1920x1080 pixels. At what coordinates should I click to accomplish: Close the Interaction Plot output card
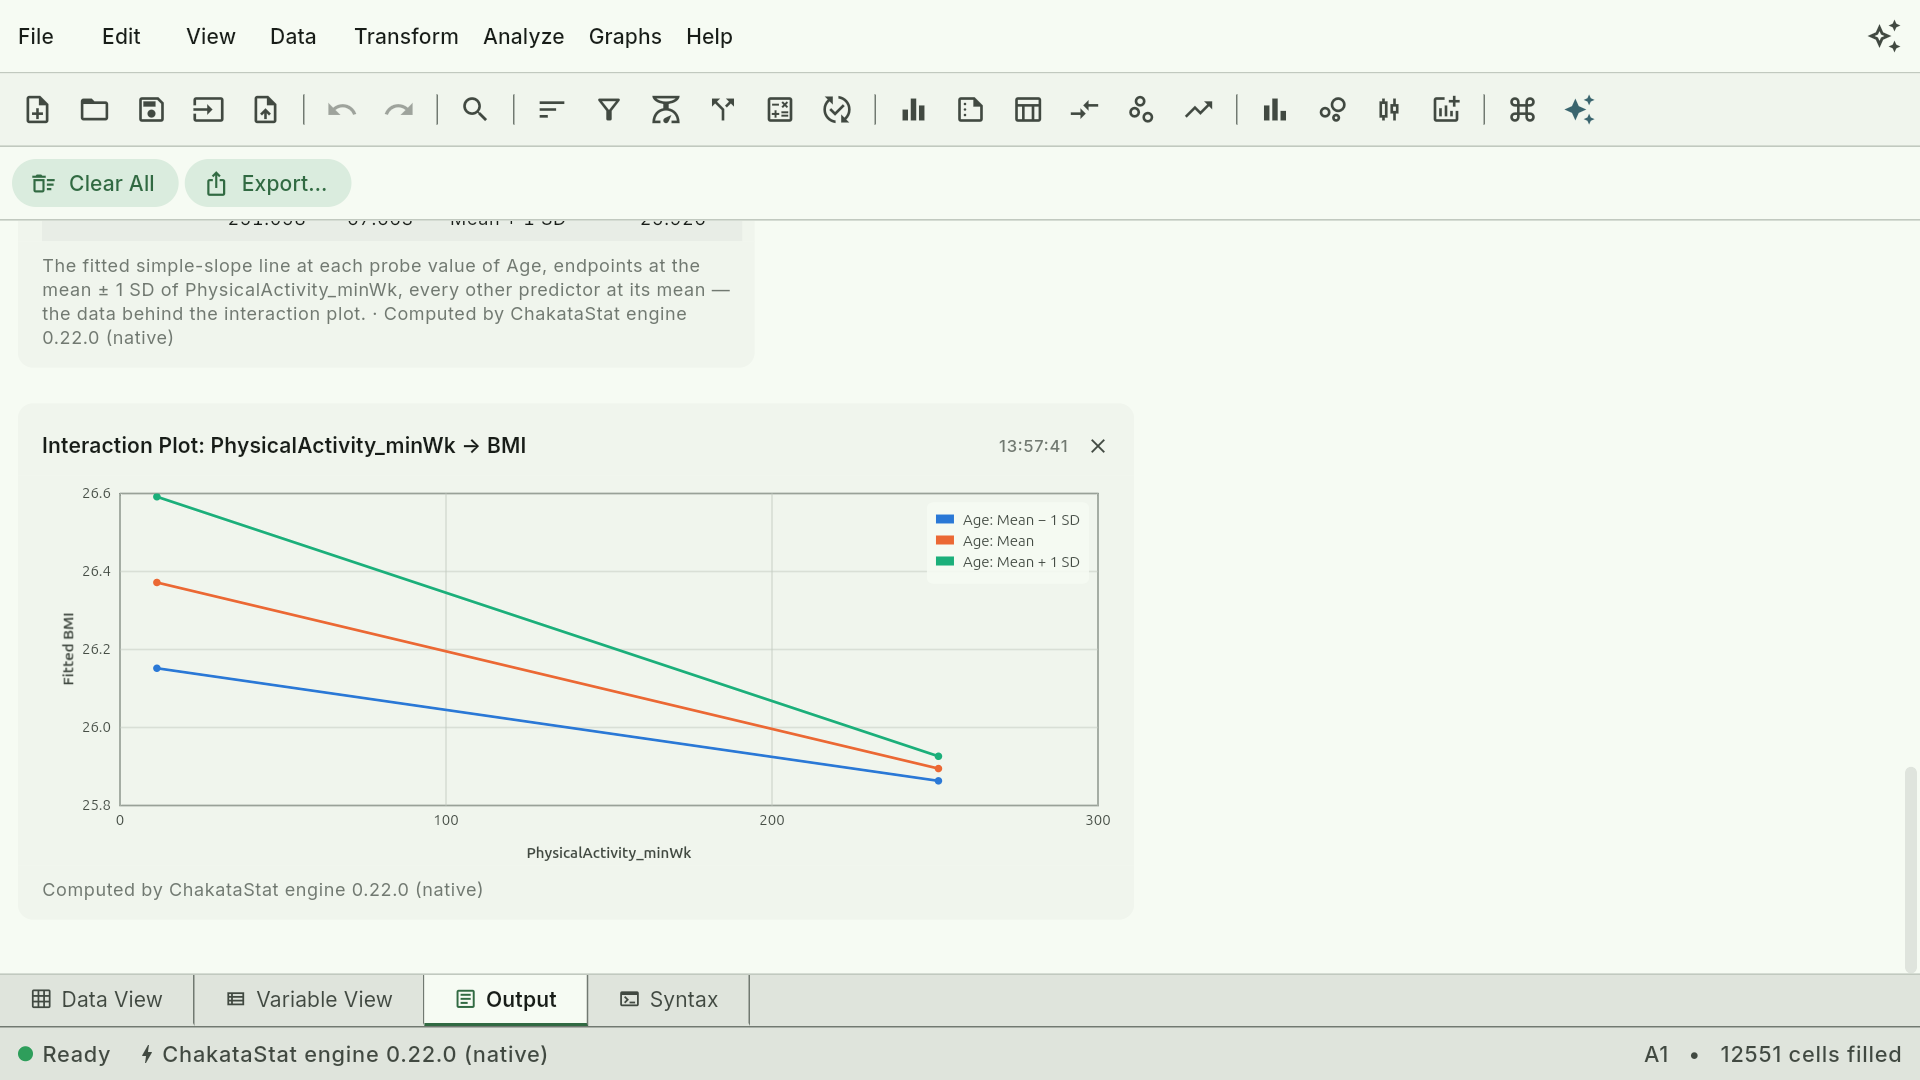tap(1098, 446)
